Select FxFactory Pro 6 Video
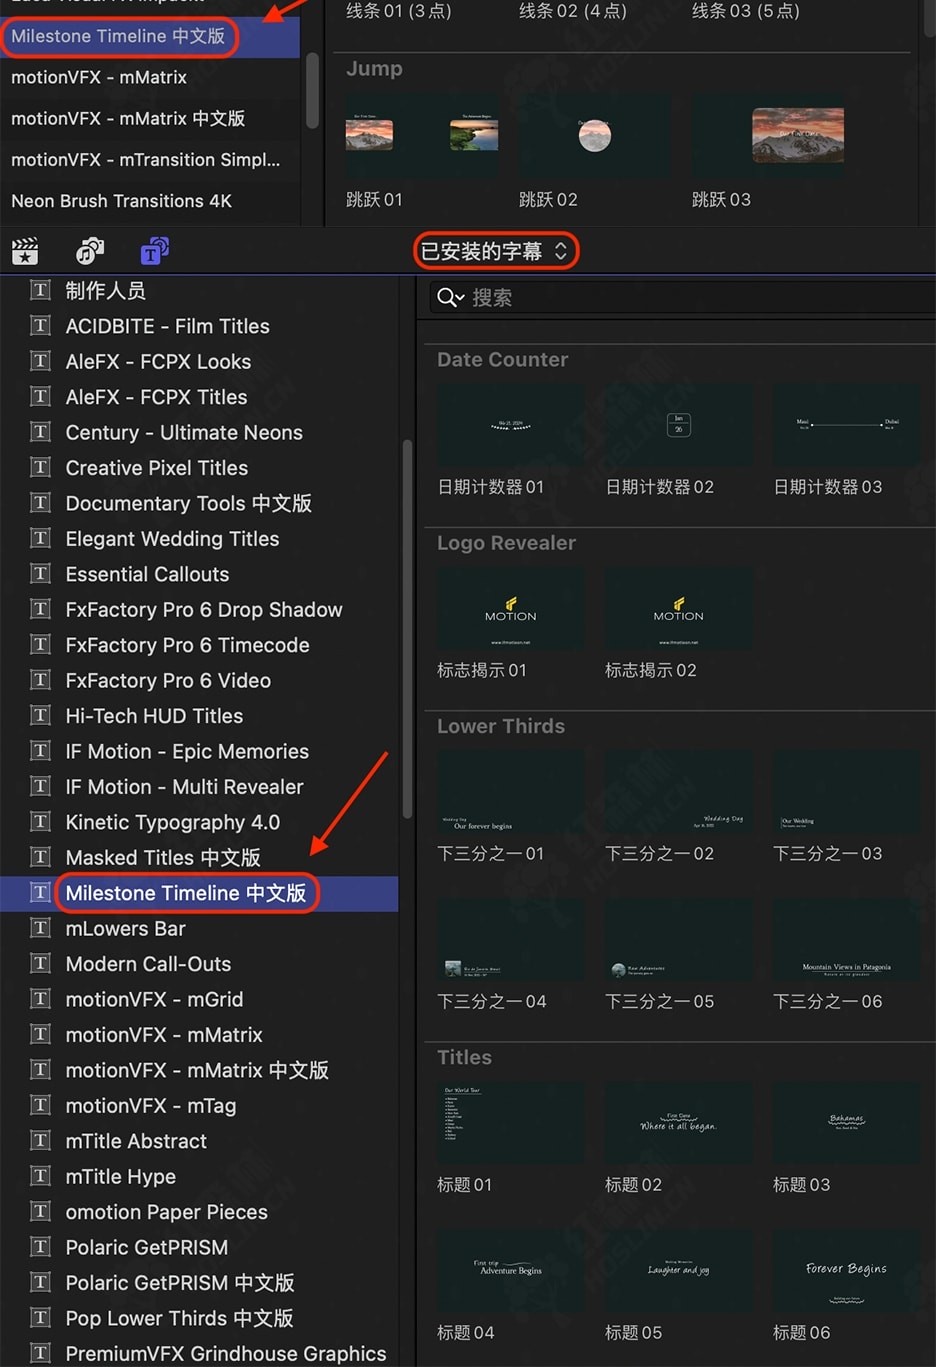 click(199, 680)
